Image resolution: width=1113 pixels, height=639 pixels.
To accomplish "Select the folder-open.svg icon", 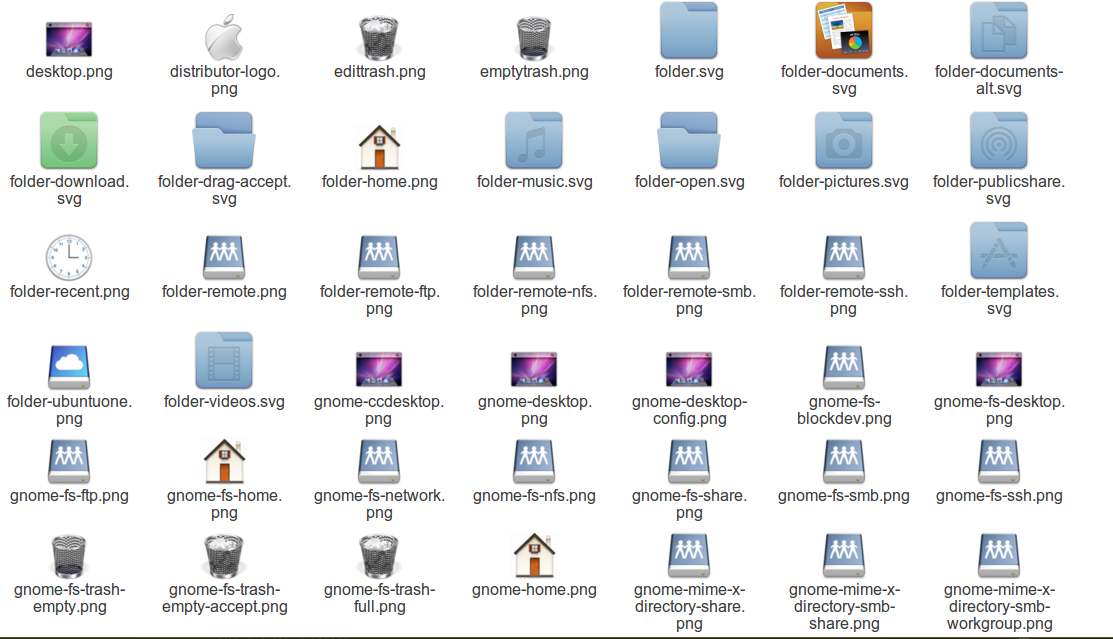I will pyautogui.click(x=689, y=140).
